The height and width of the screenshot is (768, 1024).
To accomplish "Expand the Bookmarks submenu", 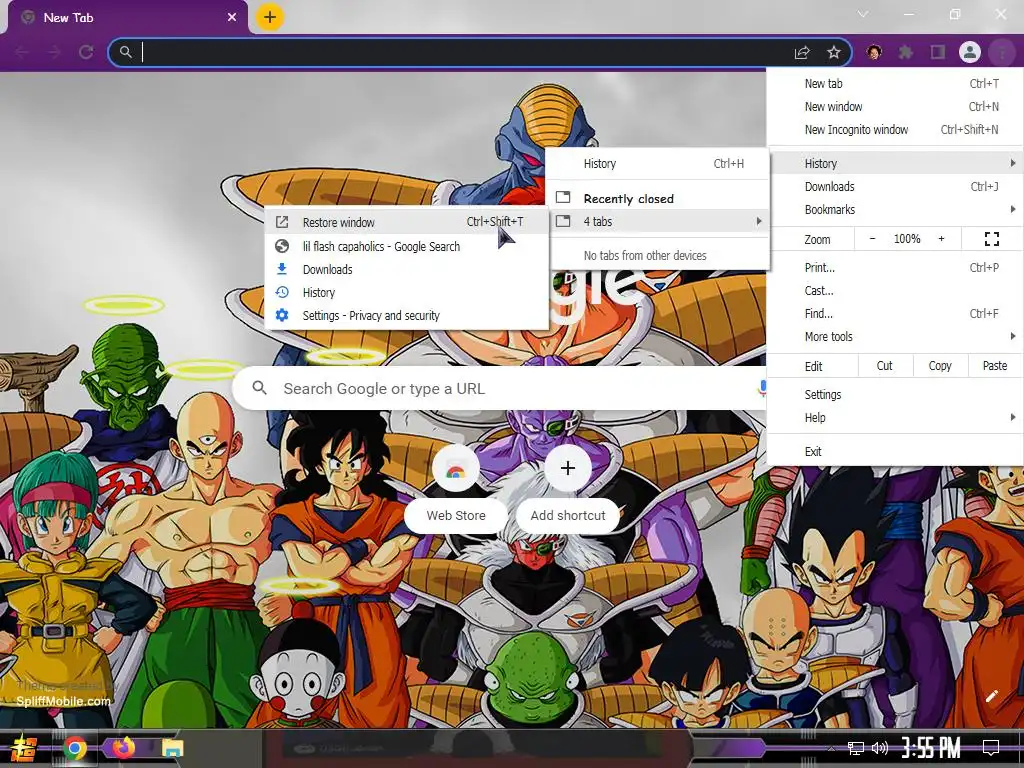I will tap(895, 210).
